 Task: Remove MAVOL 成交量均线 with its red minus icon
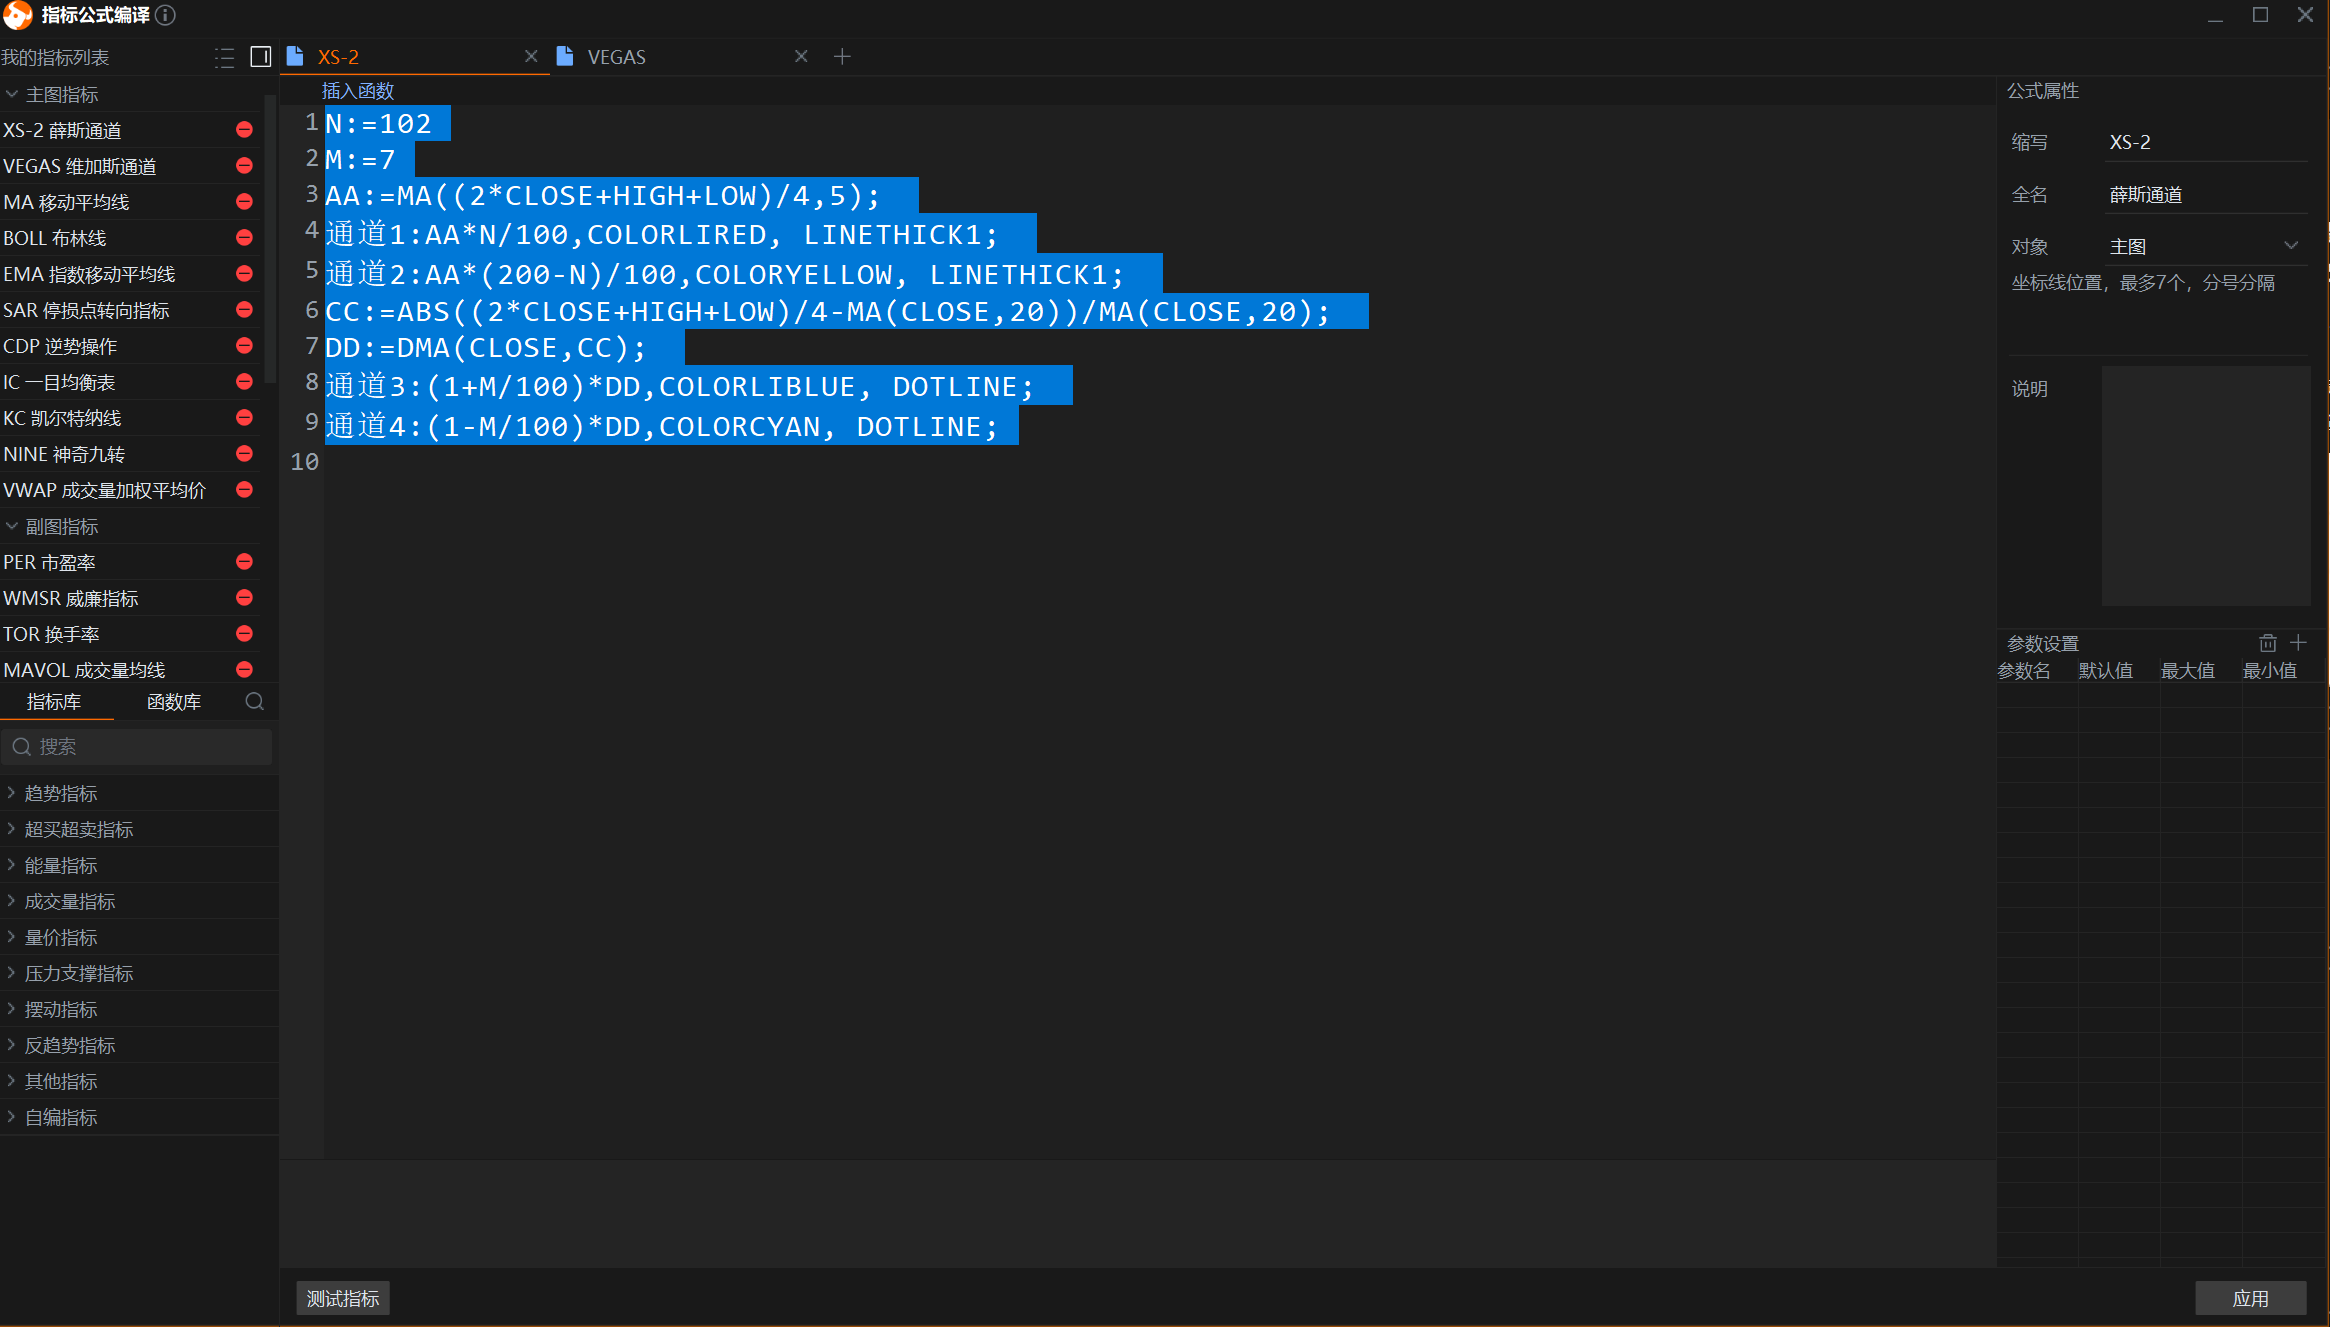(244, 670)
